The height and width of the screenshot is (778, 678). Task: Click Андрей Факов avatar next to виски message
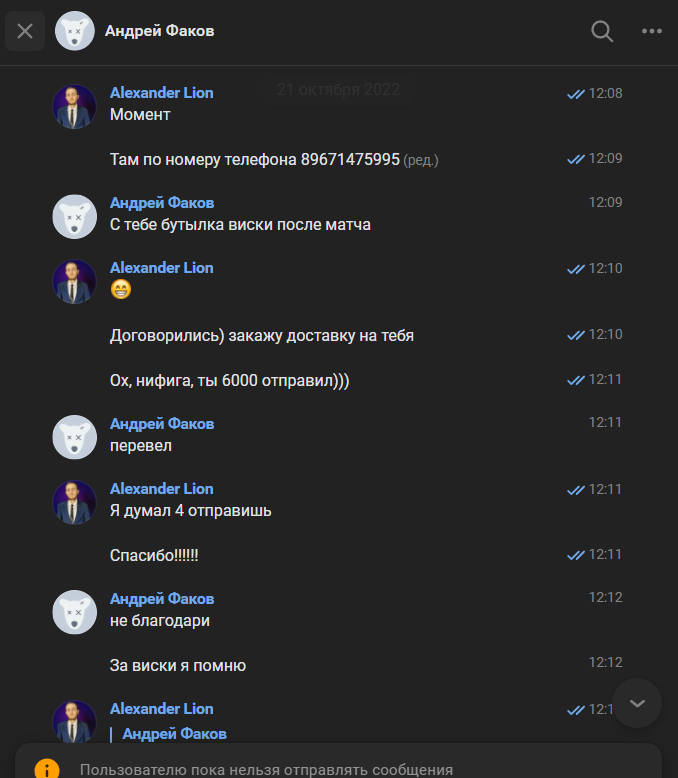(x=74, y=217)
